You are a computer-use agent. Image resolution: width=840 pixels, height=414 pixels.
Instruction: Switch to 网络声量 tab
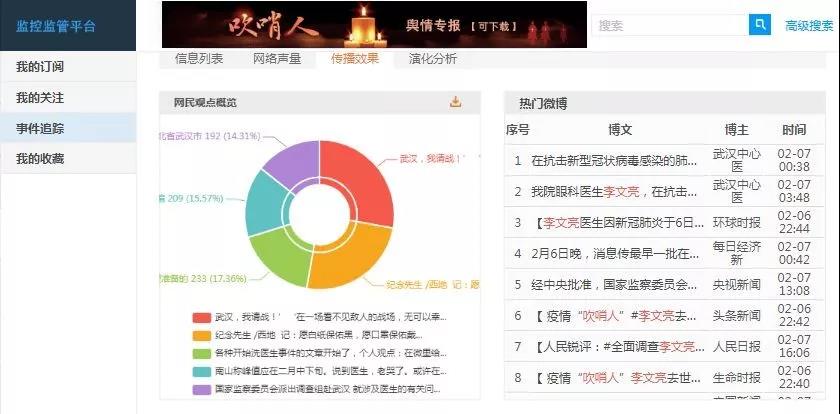click(277, 59)
